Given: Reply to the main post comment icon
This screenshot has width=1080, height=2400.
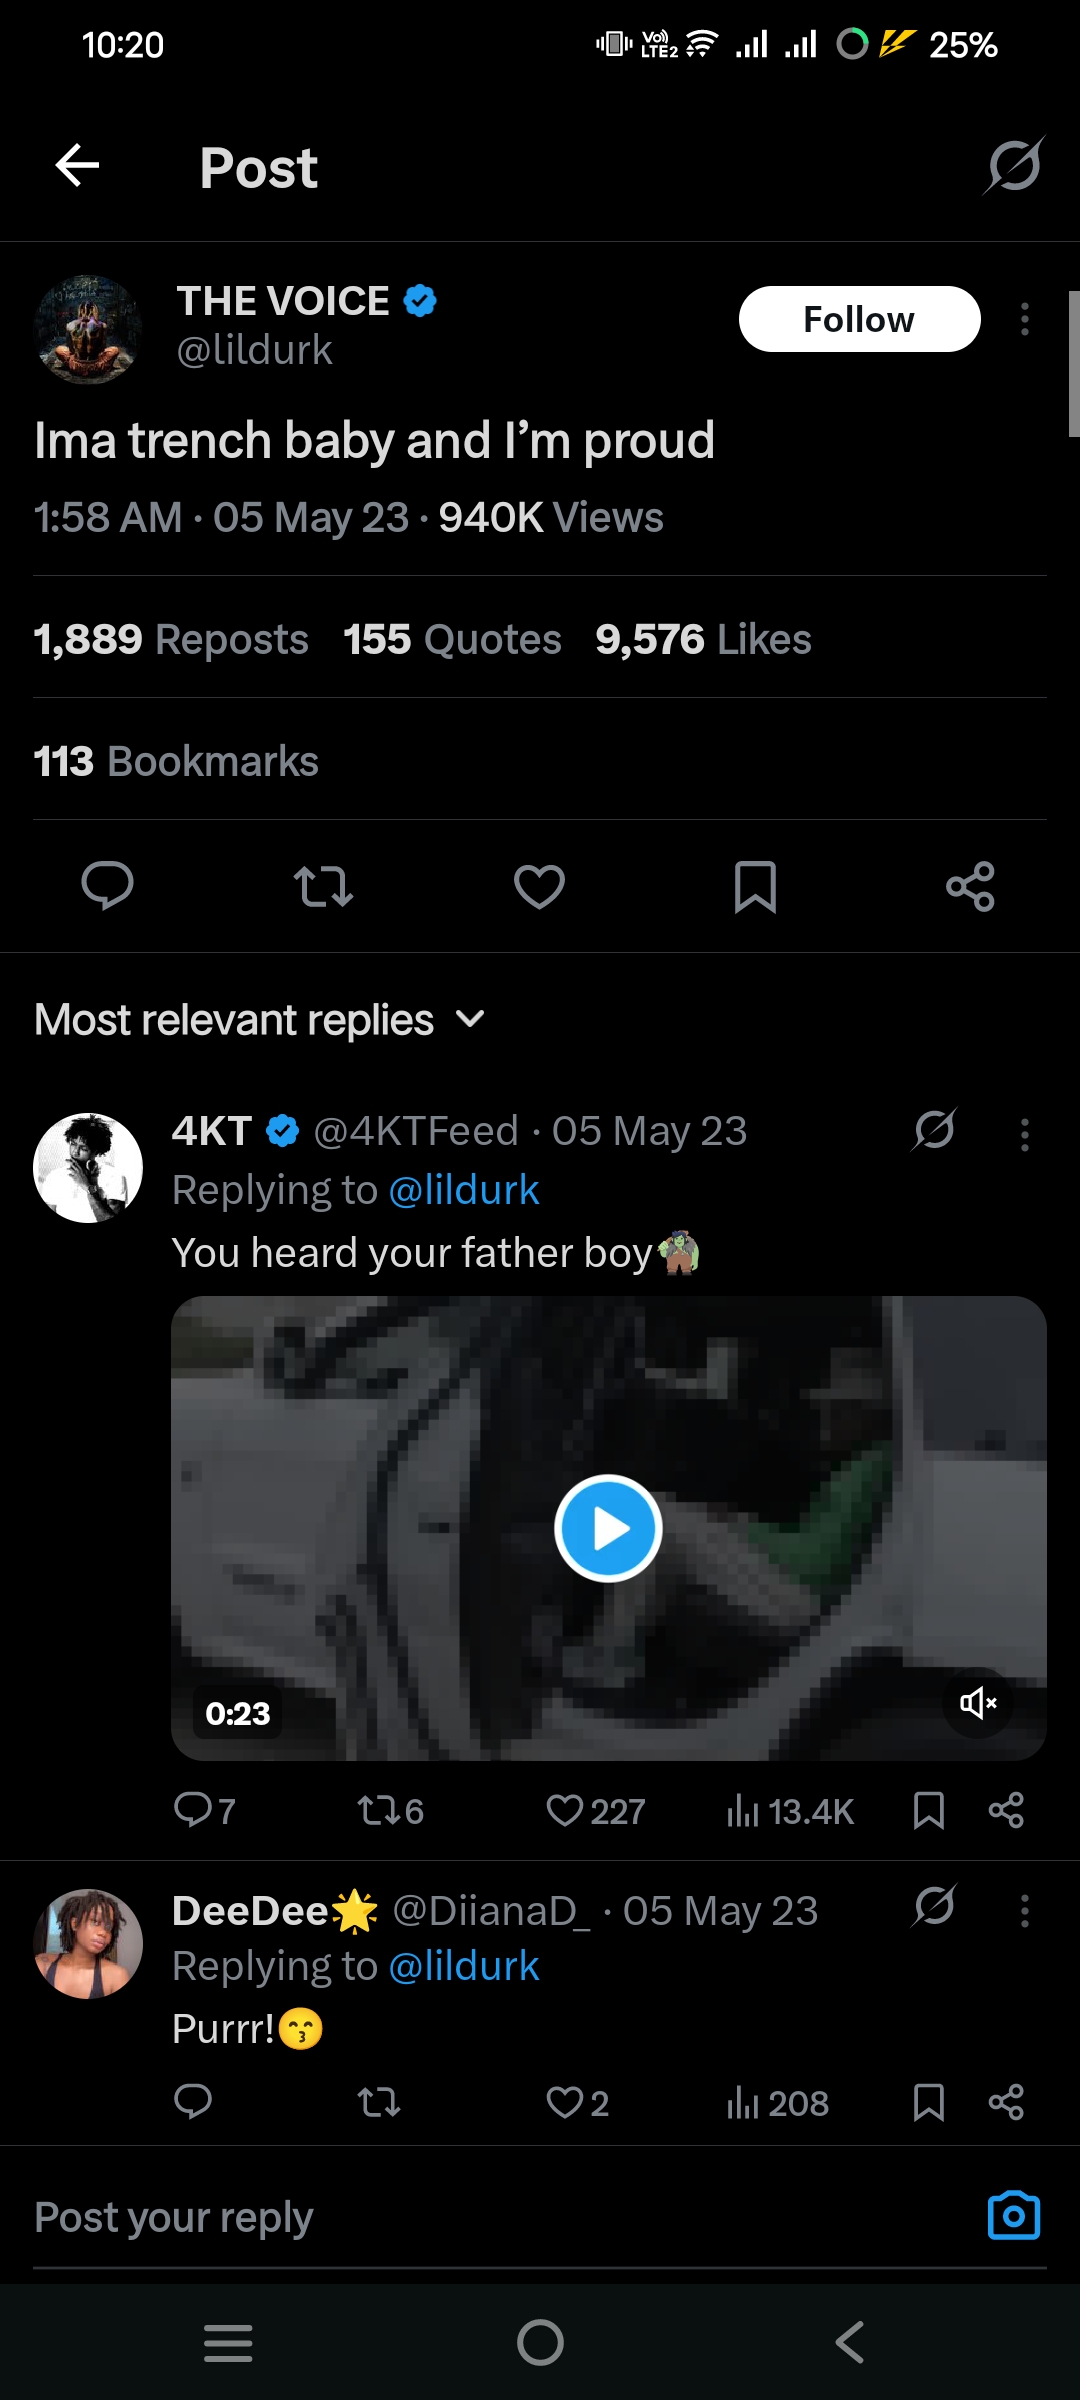Looking at the screenshot, I should click(107, 886).
